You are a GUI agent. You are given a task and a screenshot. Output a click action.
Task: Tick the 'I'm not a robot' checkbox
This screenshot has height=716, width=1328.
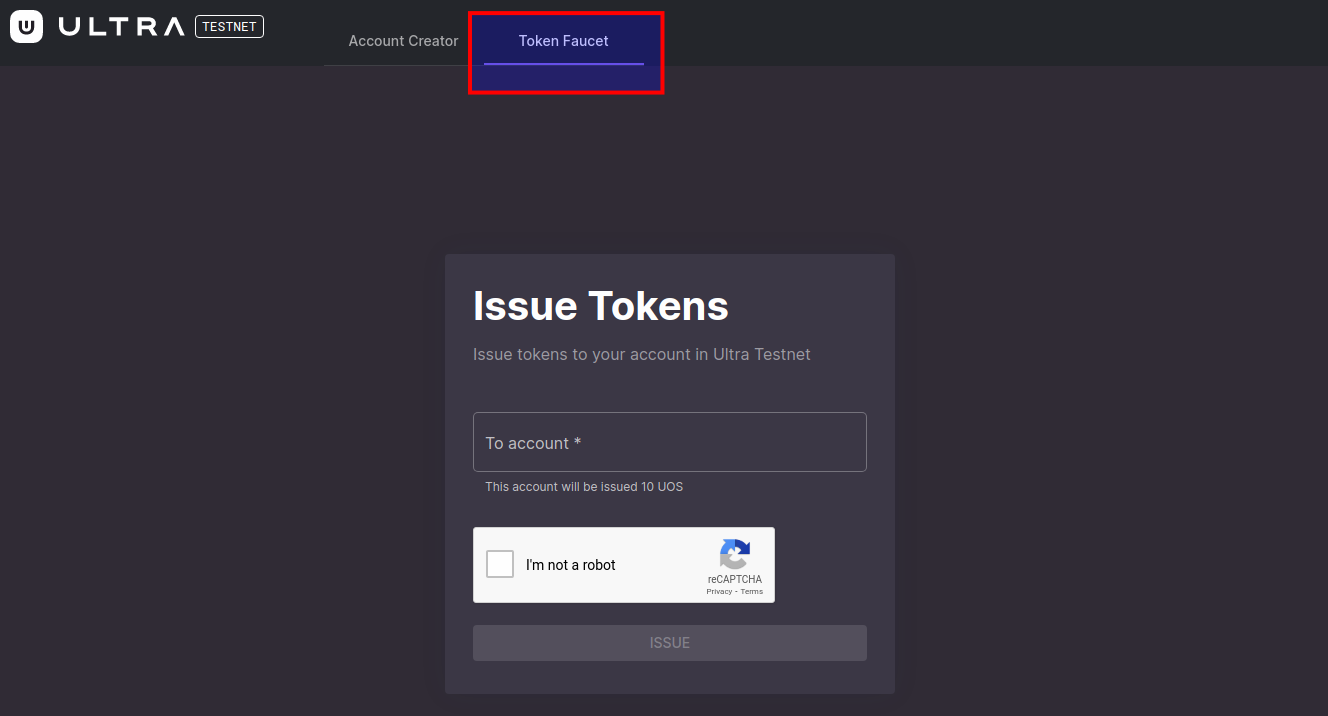500,564
